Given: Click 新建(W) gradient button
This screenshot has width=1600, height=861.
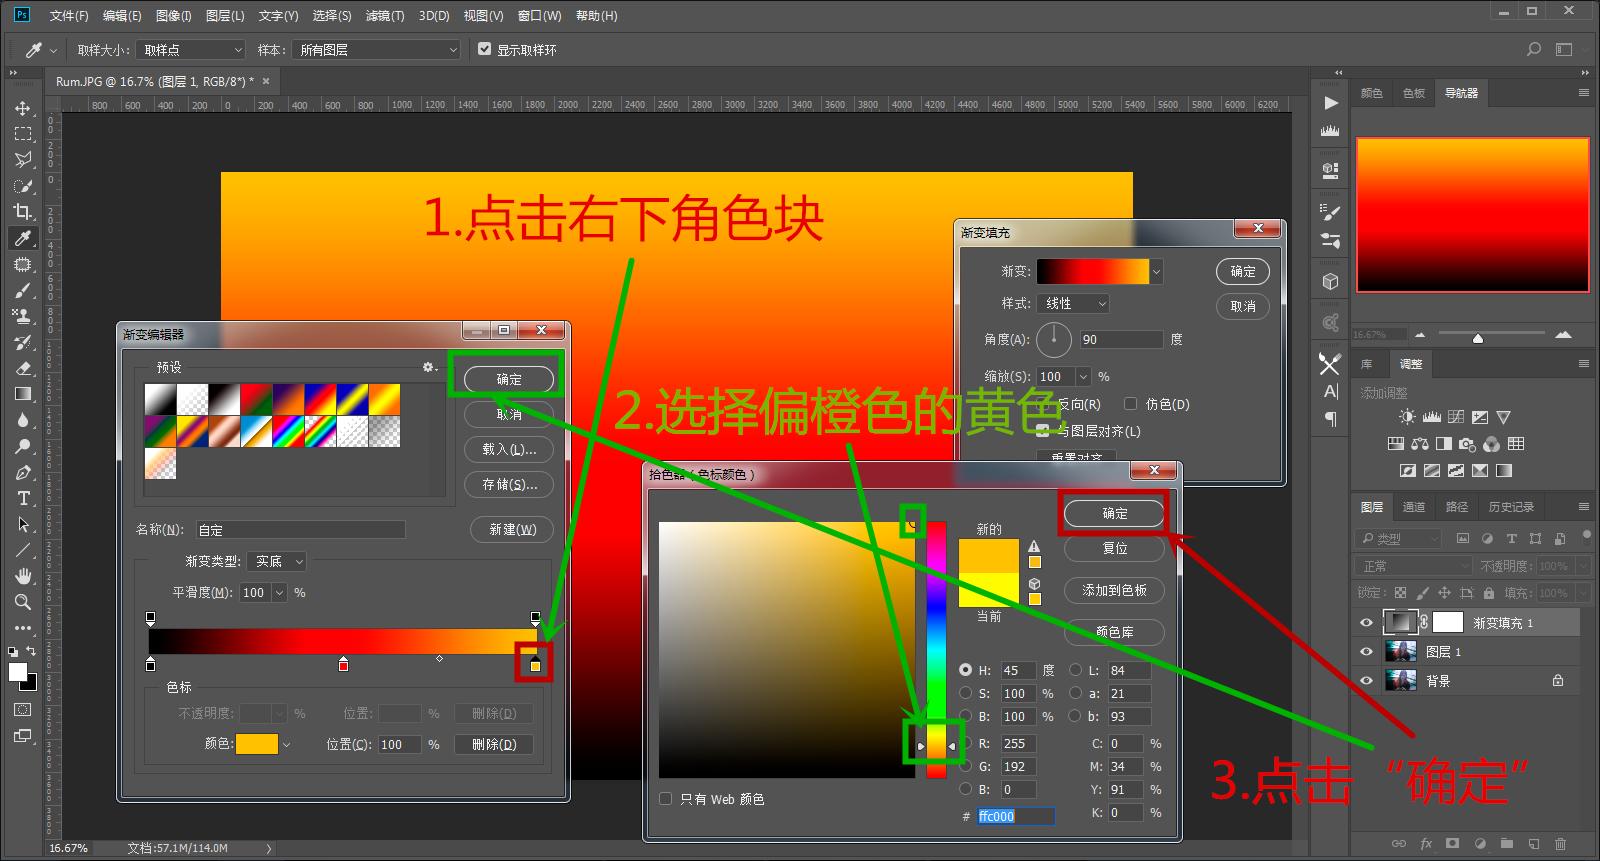Looking at the screenshot, I should [x=512, y=529].
